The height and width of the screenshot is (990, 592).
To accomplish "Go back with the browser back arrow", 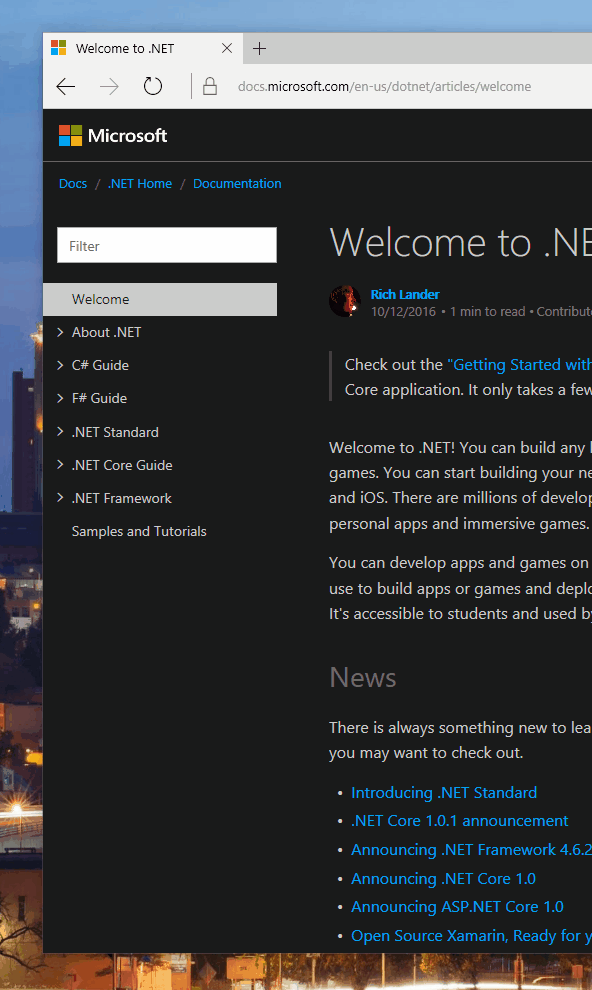I will 66,86.
